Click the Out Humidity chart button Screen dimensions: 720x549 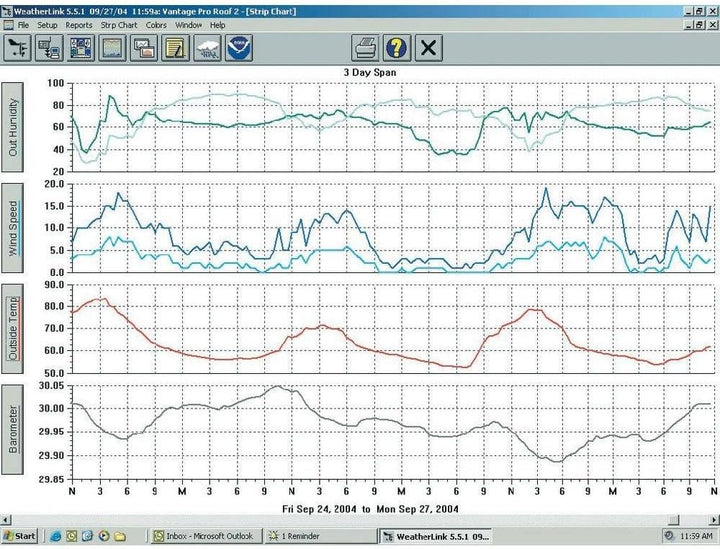(x=12, y=127)
